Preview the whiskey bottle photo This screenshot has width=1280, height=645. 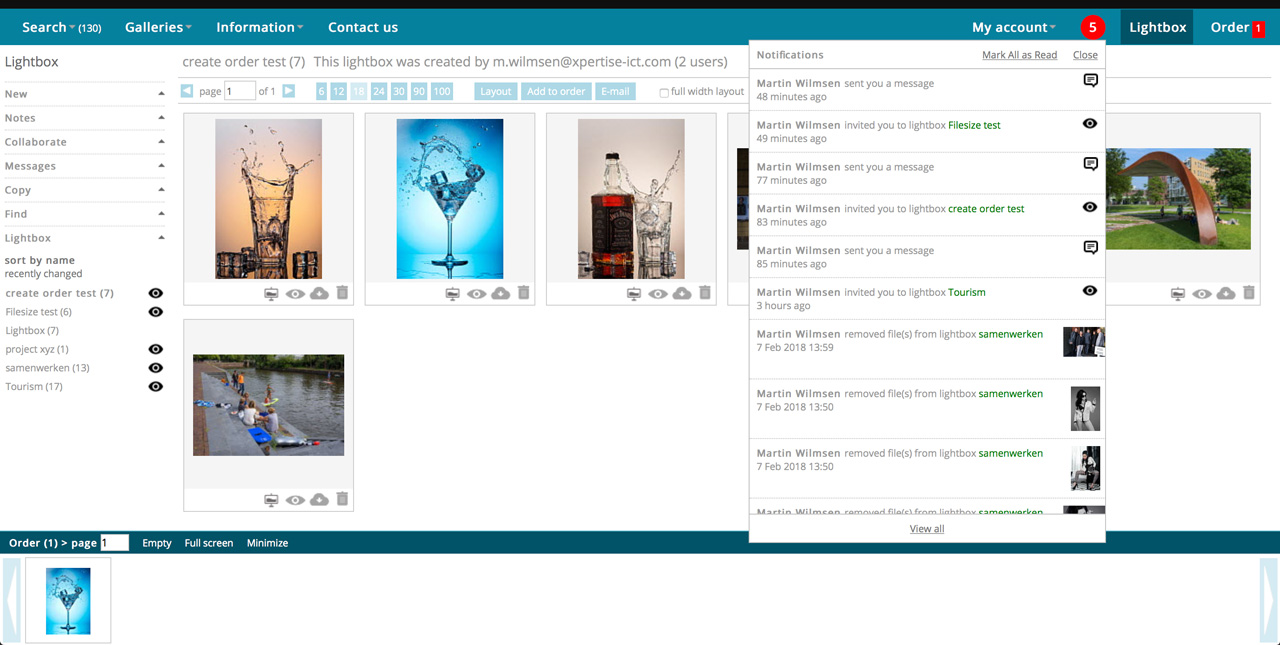point(658,294)
